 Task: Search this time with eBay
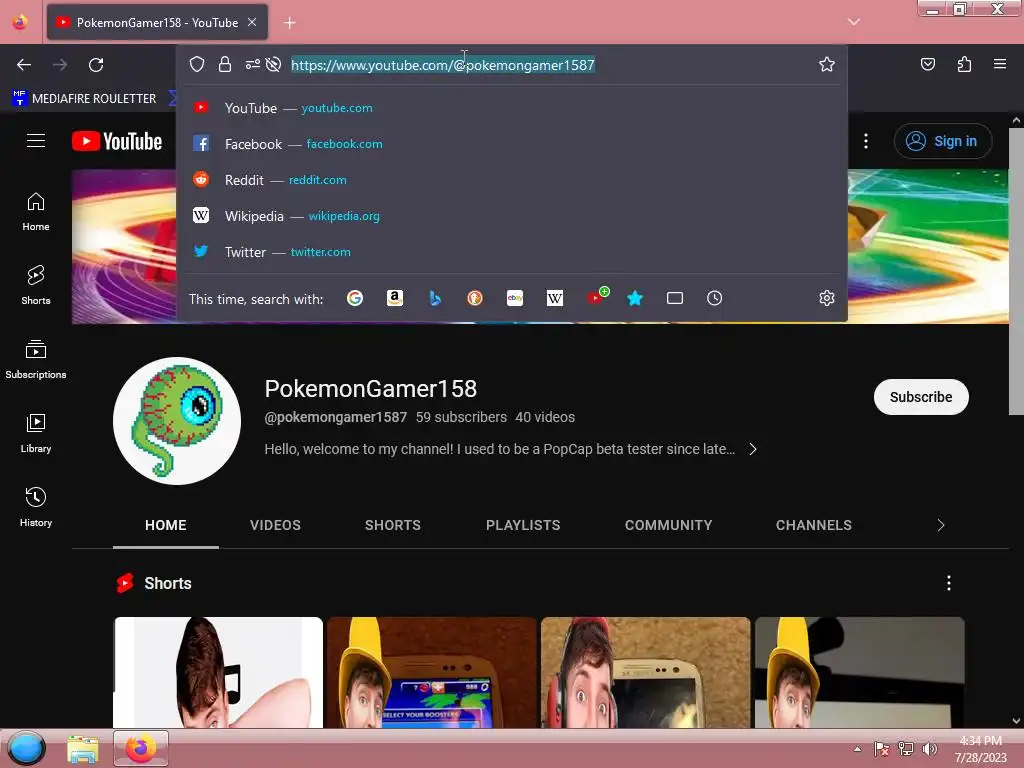[x=515, y=298]
